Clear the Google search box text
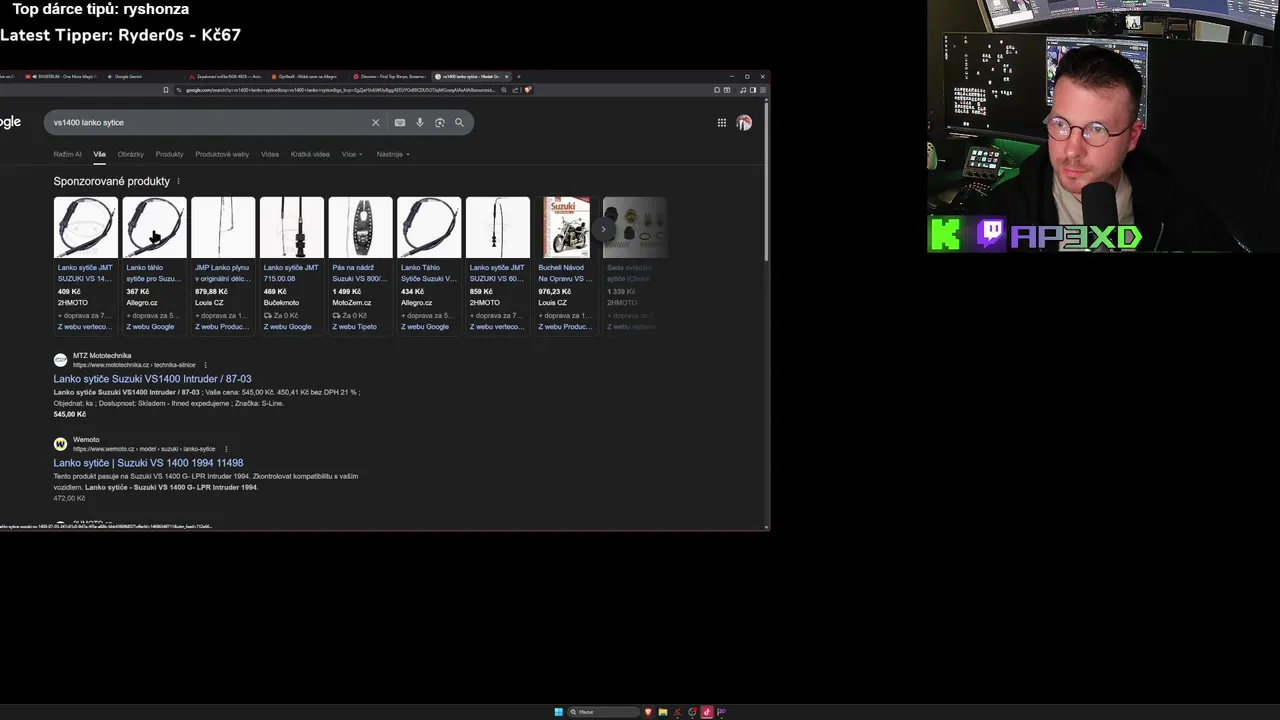The width and height of the screenshot is (1280, 720). pos(375,122)
